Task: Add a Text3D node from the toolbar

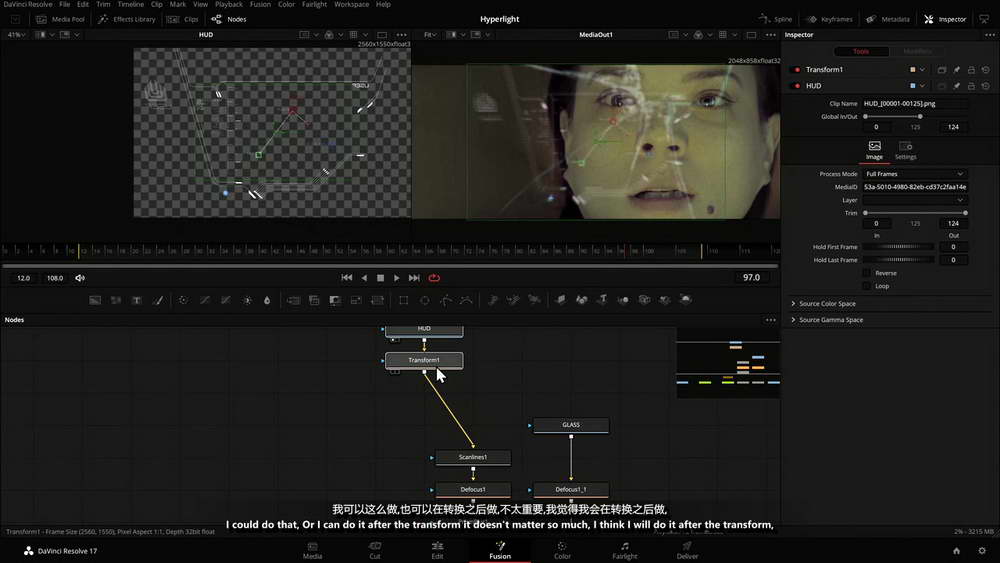Action: pyautogui.click(x=602, y=299)
